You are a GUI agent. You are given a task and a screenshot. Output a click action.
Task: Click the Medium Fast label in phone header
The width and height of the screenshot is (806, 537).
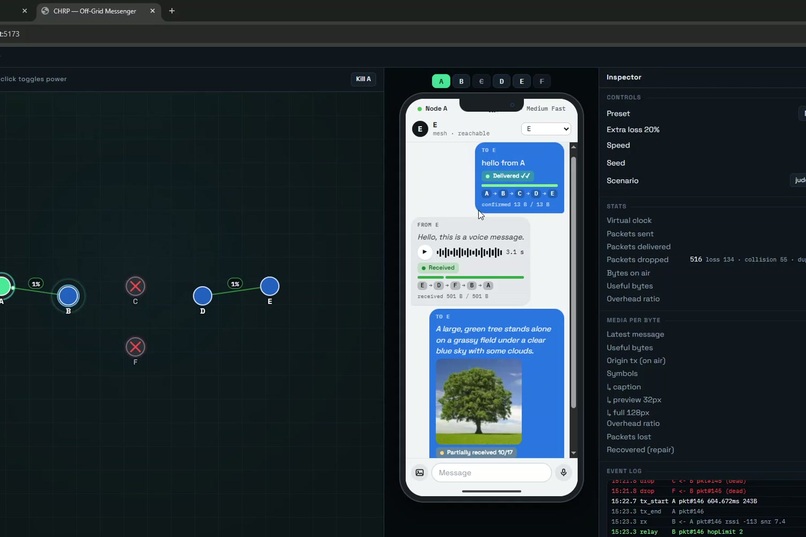545,109
